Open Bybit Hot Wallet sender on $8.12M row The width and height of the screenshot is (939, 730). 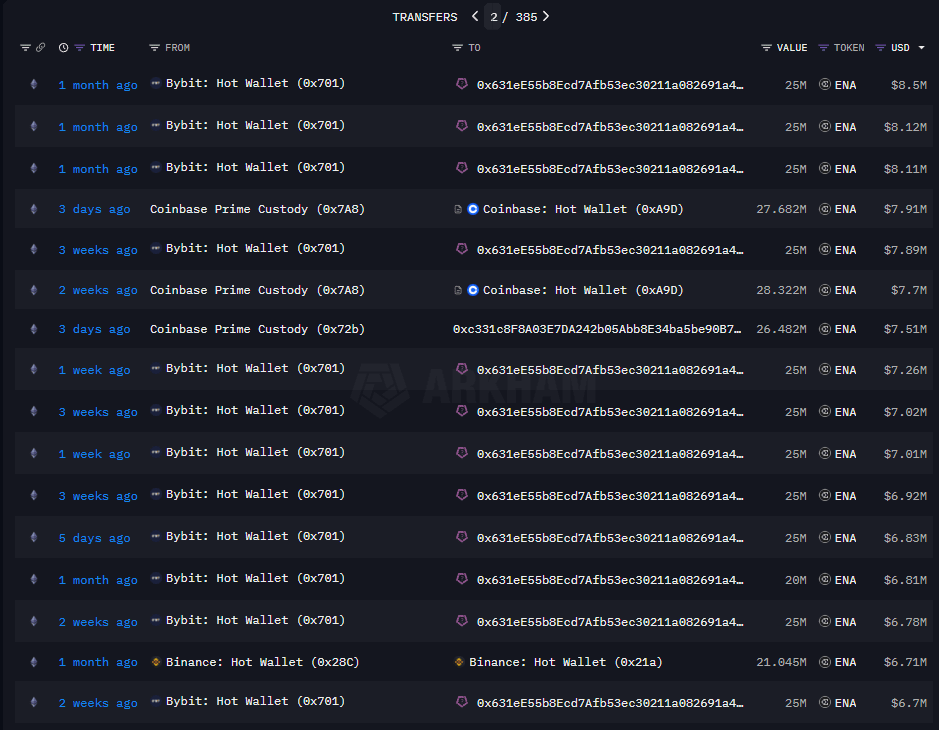256,125
